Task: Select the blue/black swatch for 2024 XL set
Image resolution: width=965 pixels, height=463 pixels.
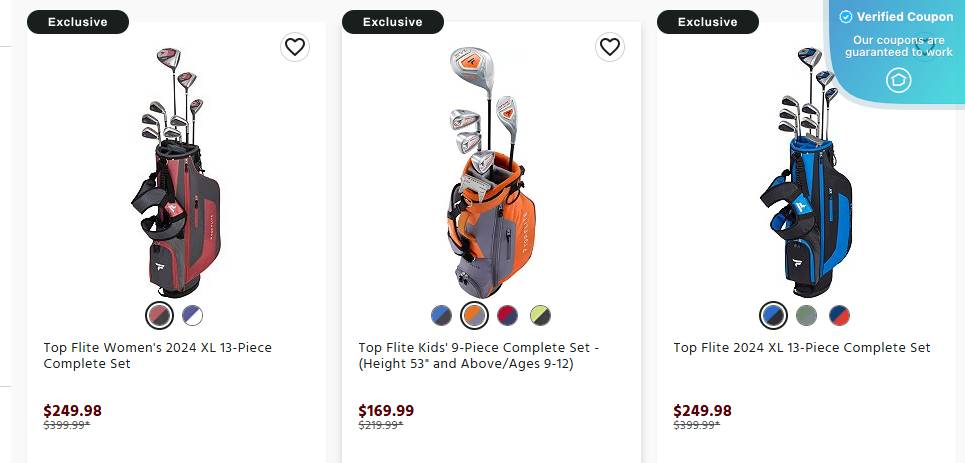Action: [773, 316]
